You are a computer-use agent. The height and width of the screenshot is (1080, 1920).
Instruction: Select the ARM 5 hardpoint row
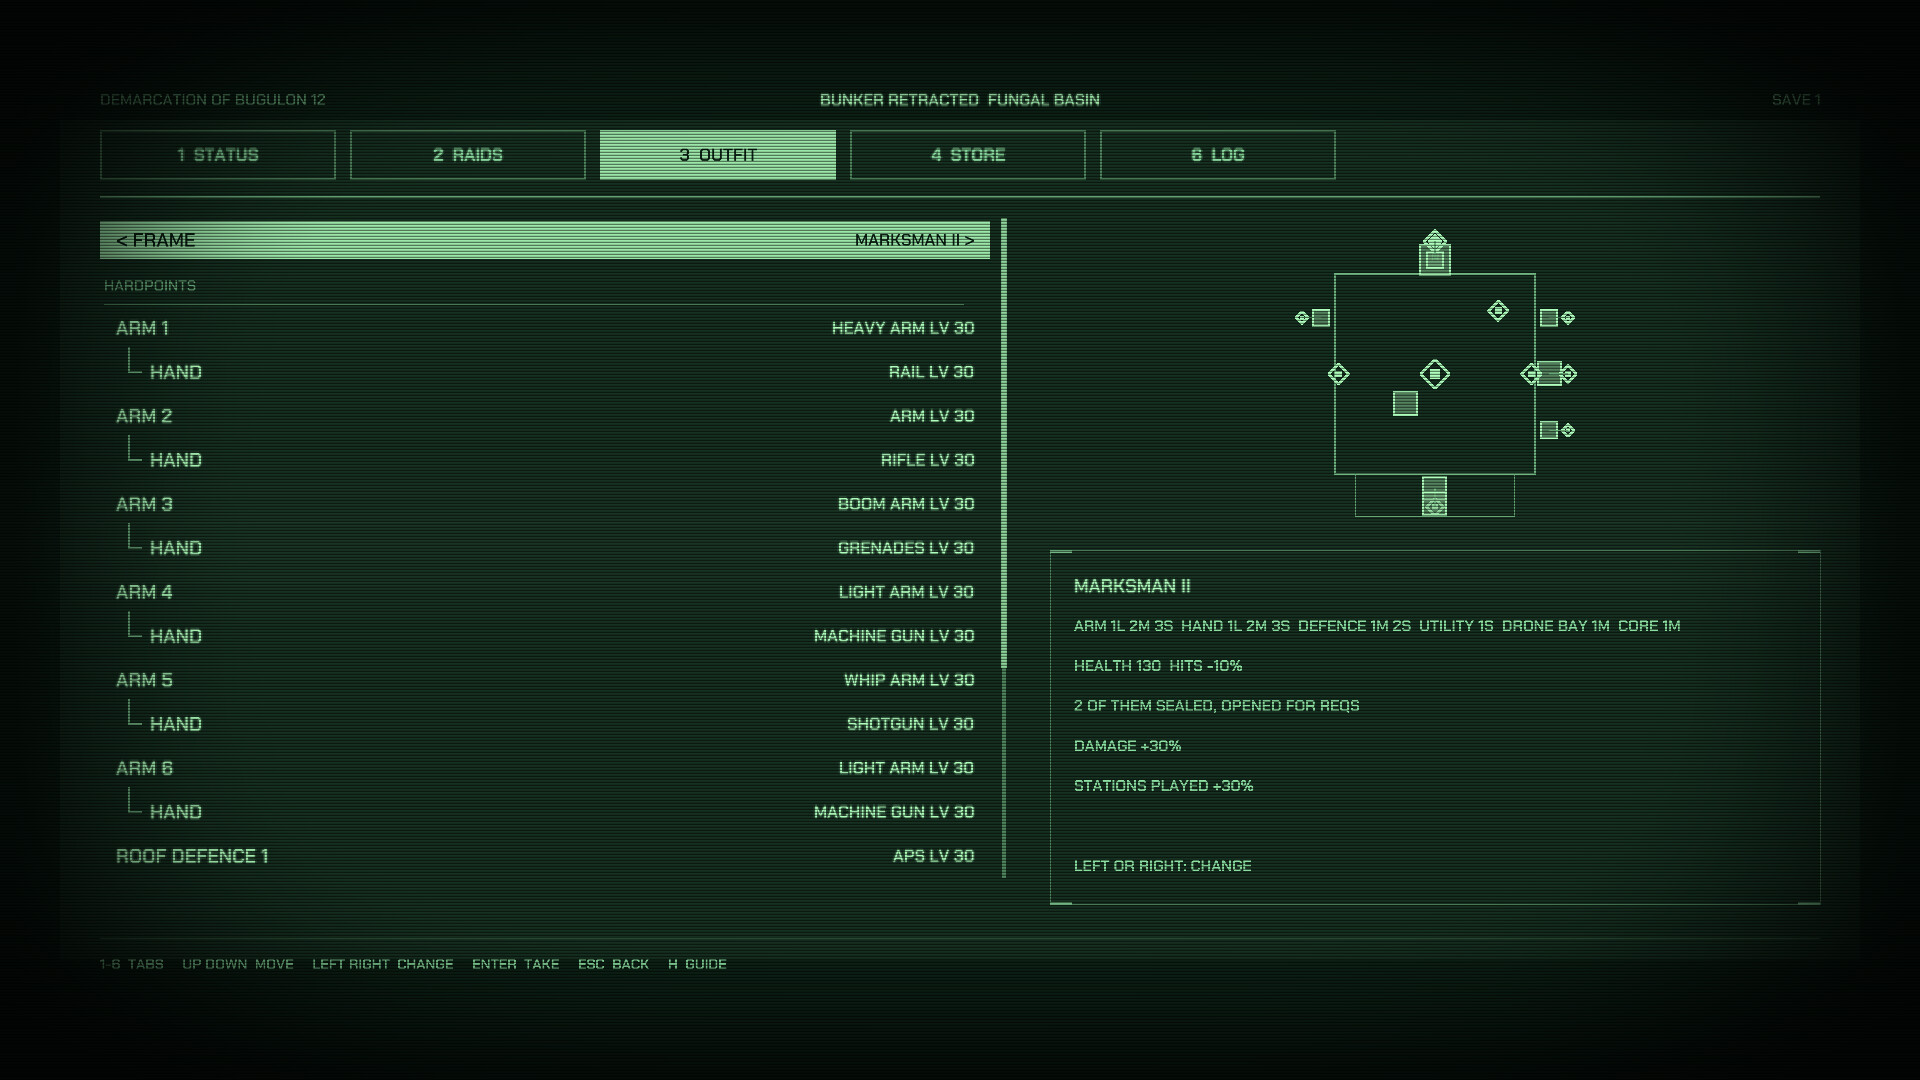coord(545,680)
